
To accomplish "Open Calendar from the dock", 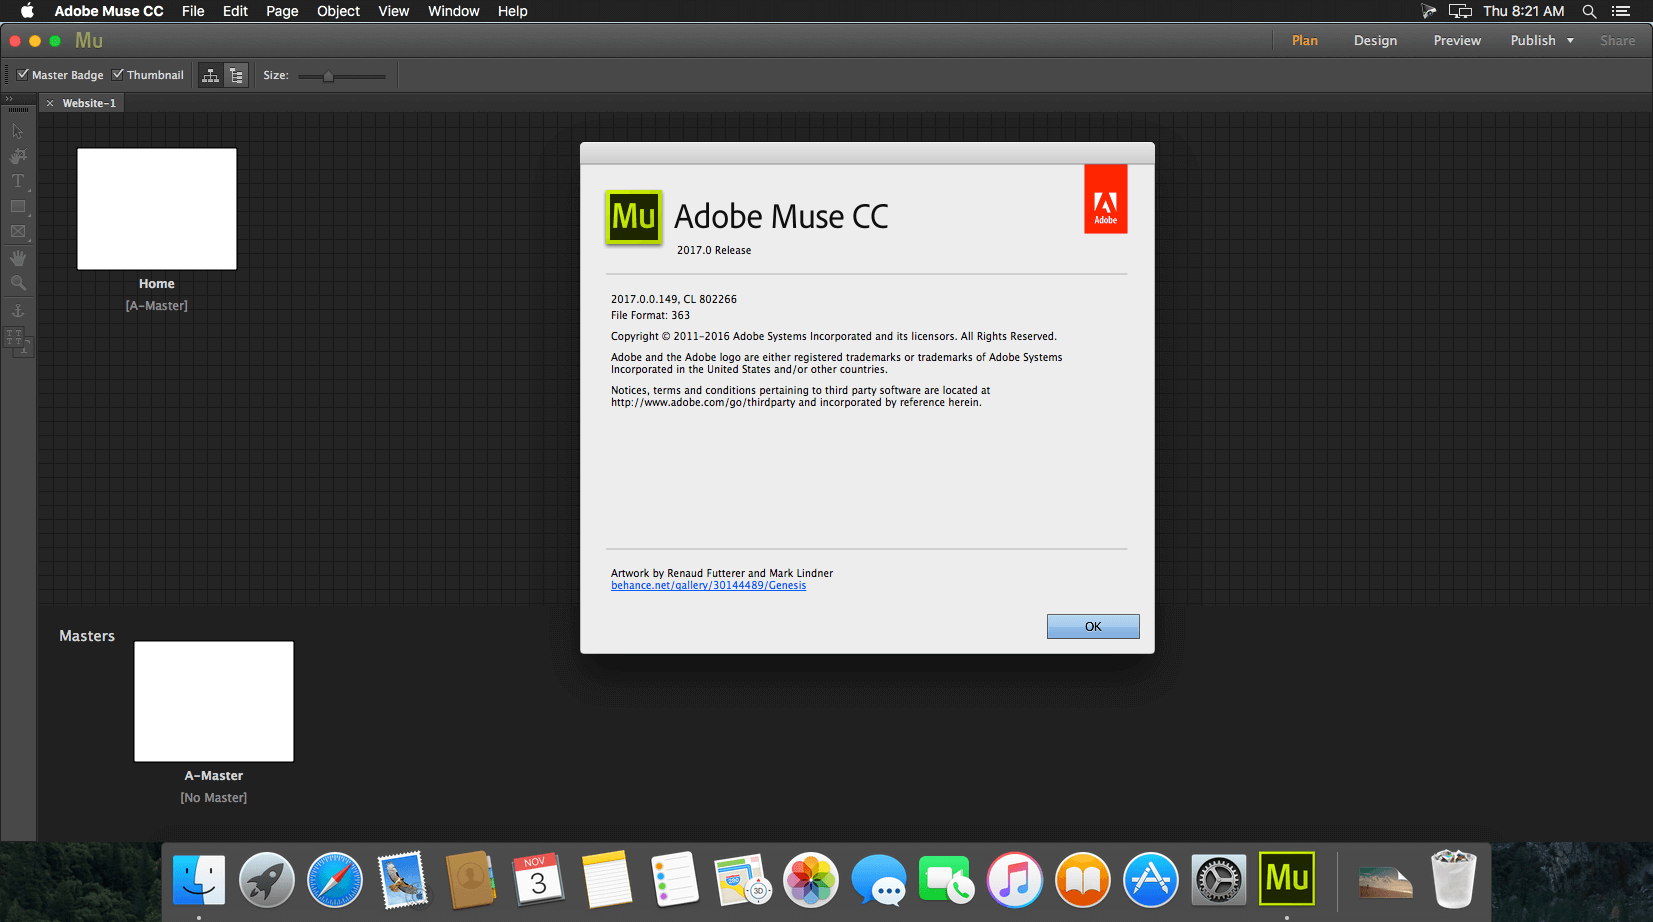I will pos(539,880).
